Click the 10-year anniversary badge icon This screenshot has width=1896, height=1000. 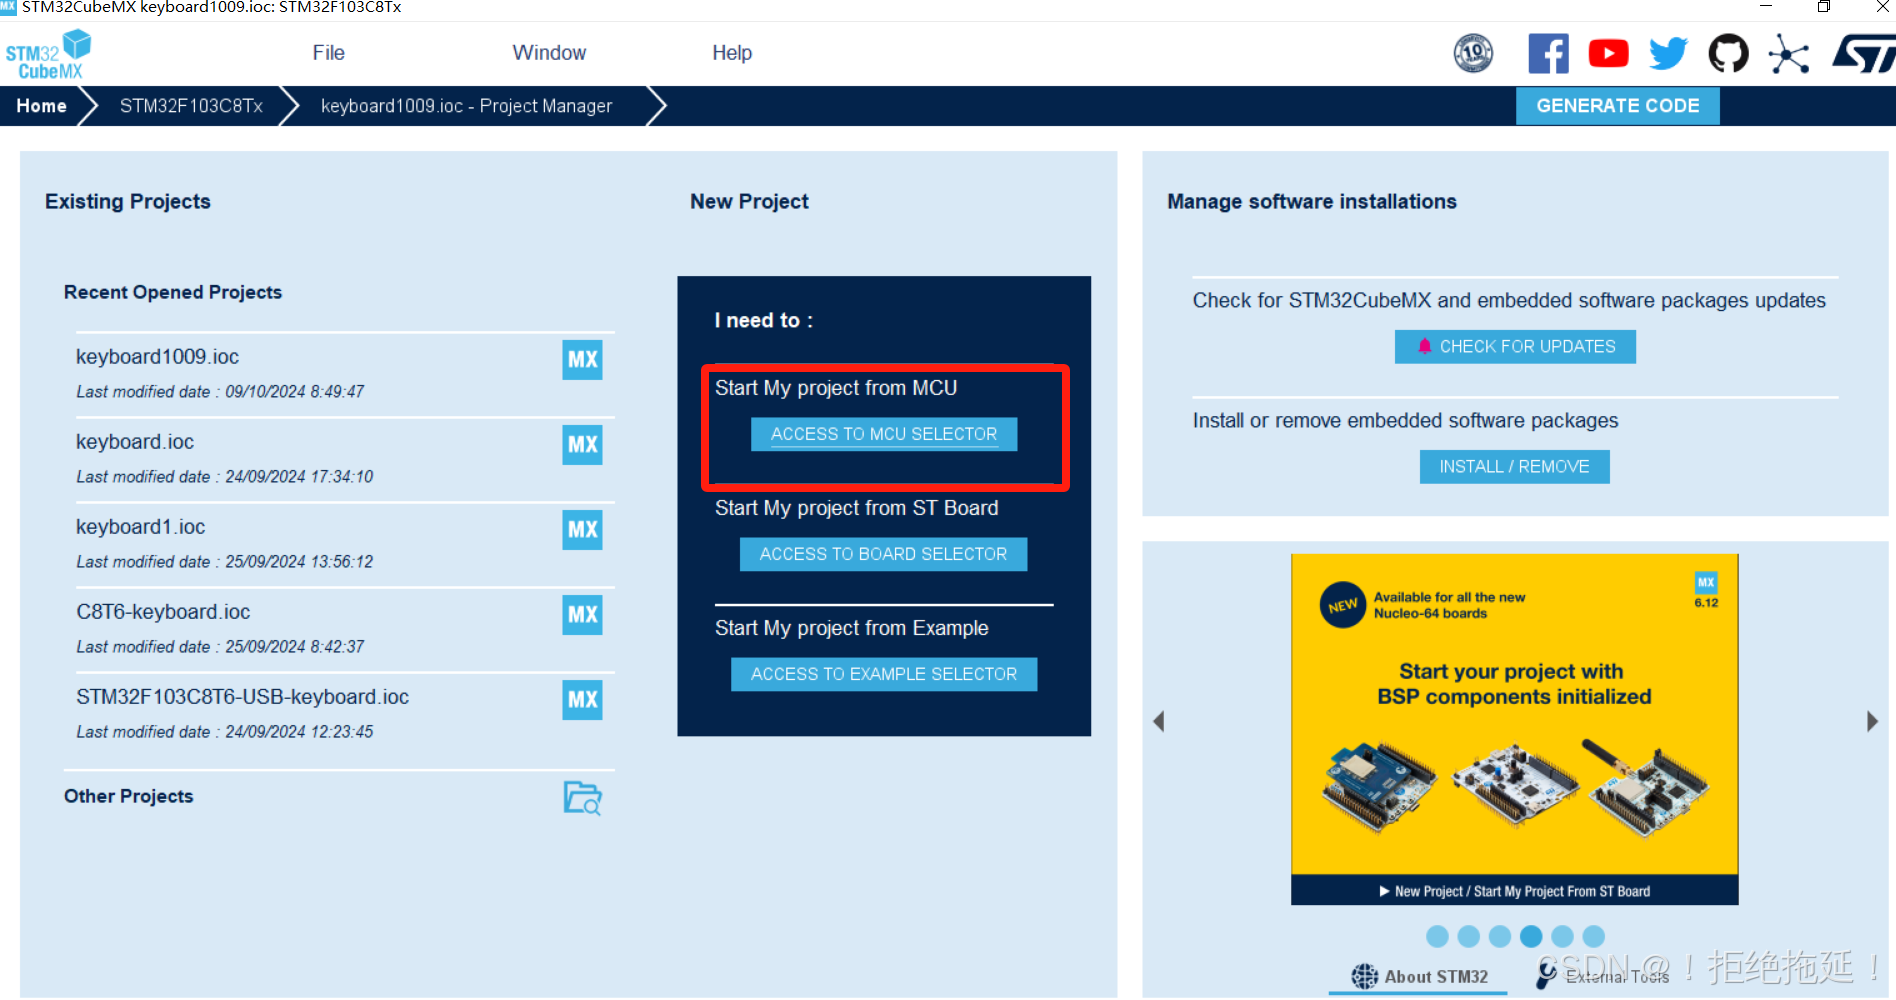(x=1473, y=53)
